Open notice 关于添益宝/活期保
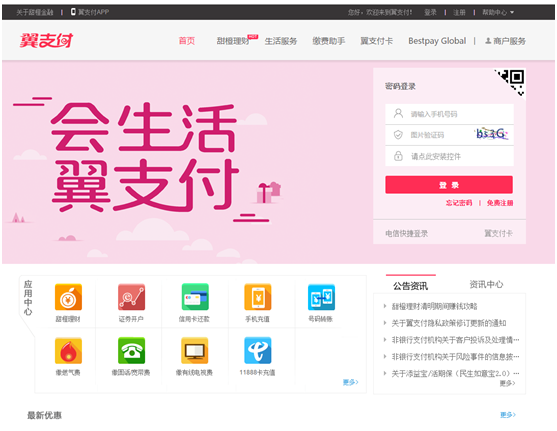The image size is (557, 431). [x=455, y=373]
